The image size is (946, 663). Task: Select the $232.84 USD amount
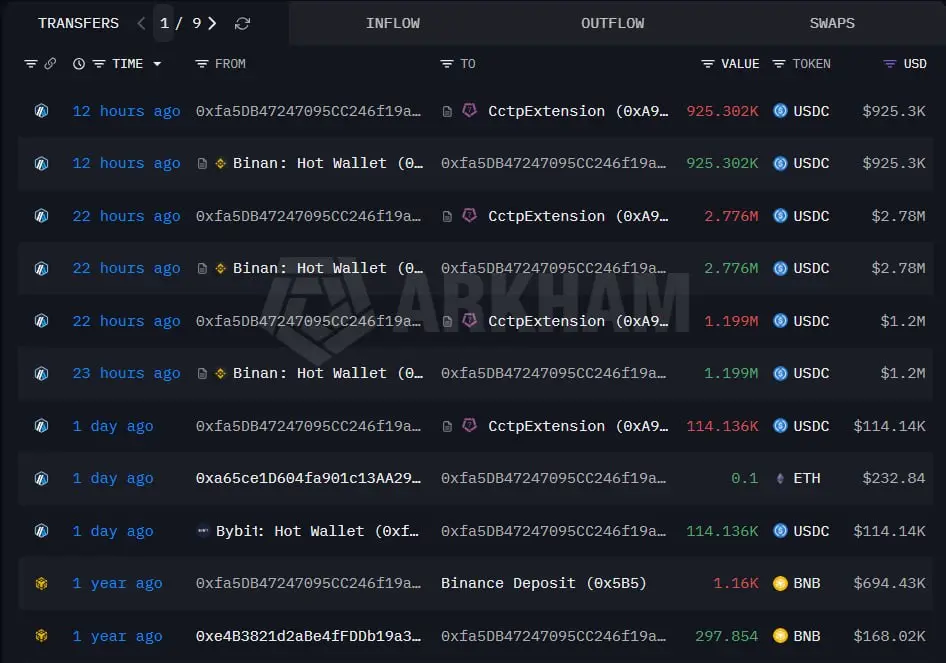tap(894, 478)
